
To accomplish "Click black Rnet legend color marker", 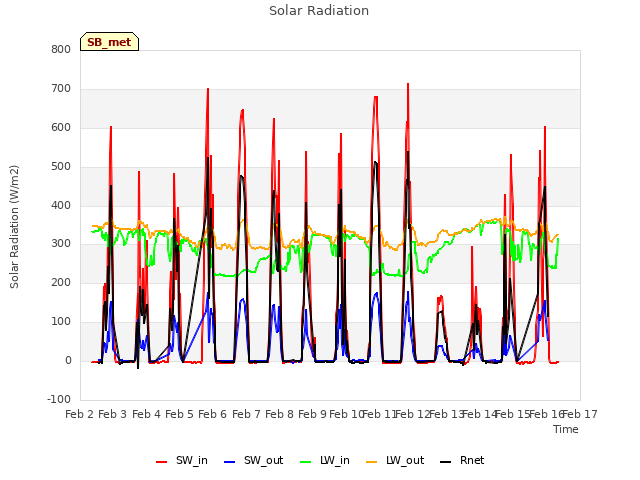I will 446,462.
